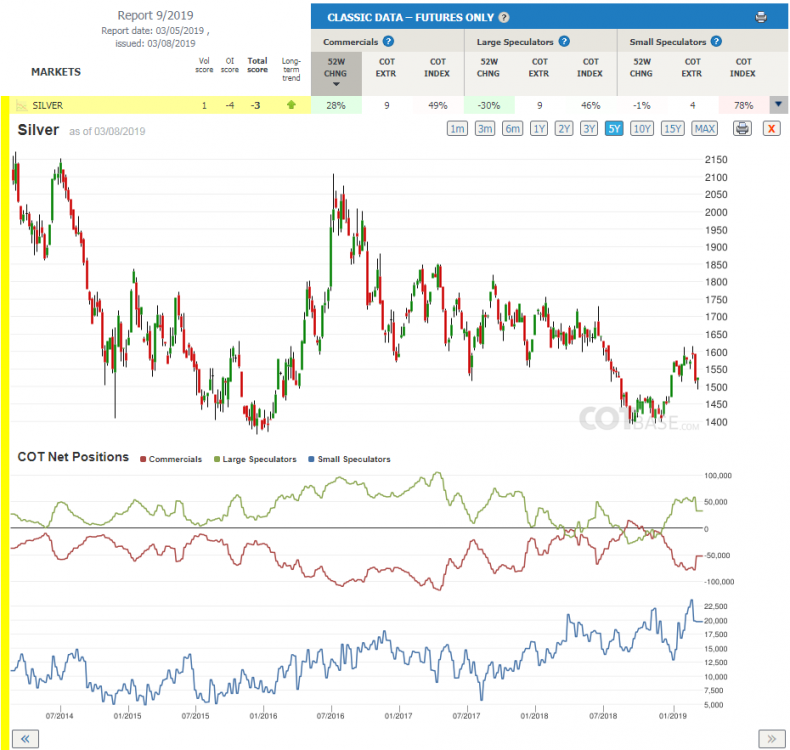Sort by Vol score column
This screenshot has width=790, height=750.
(204, 65)
